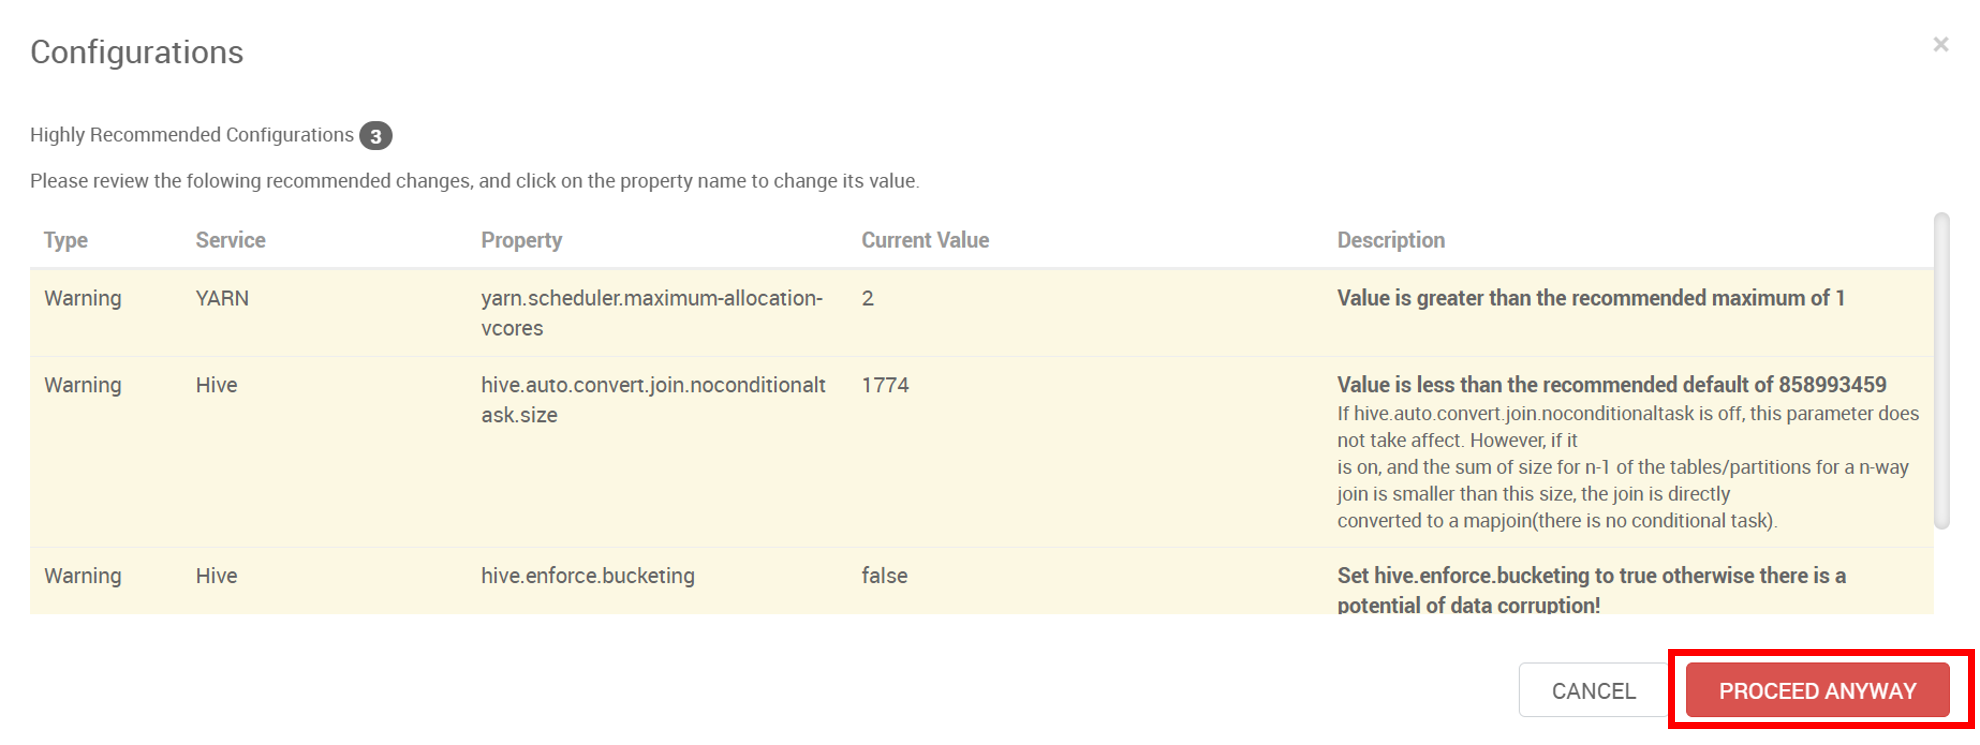Click the recommended maximum of 1 description
This screenshot has height=745, width=1980.
pyautogui.click(x=1590, y=298)
